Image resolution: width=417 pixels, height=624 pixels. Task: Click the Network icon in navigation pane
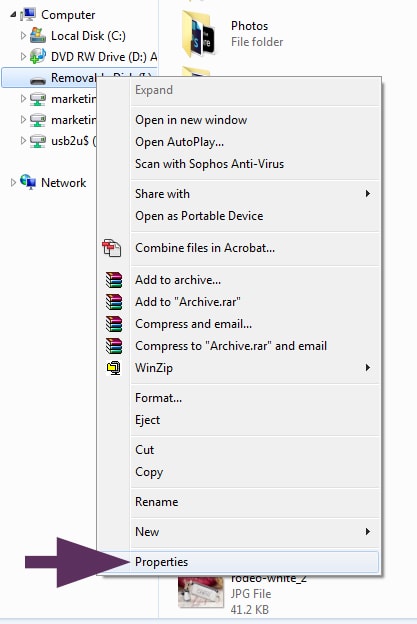coord(28,182)
